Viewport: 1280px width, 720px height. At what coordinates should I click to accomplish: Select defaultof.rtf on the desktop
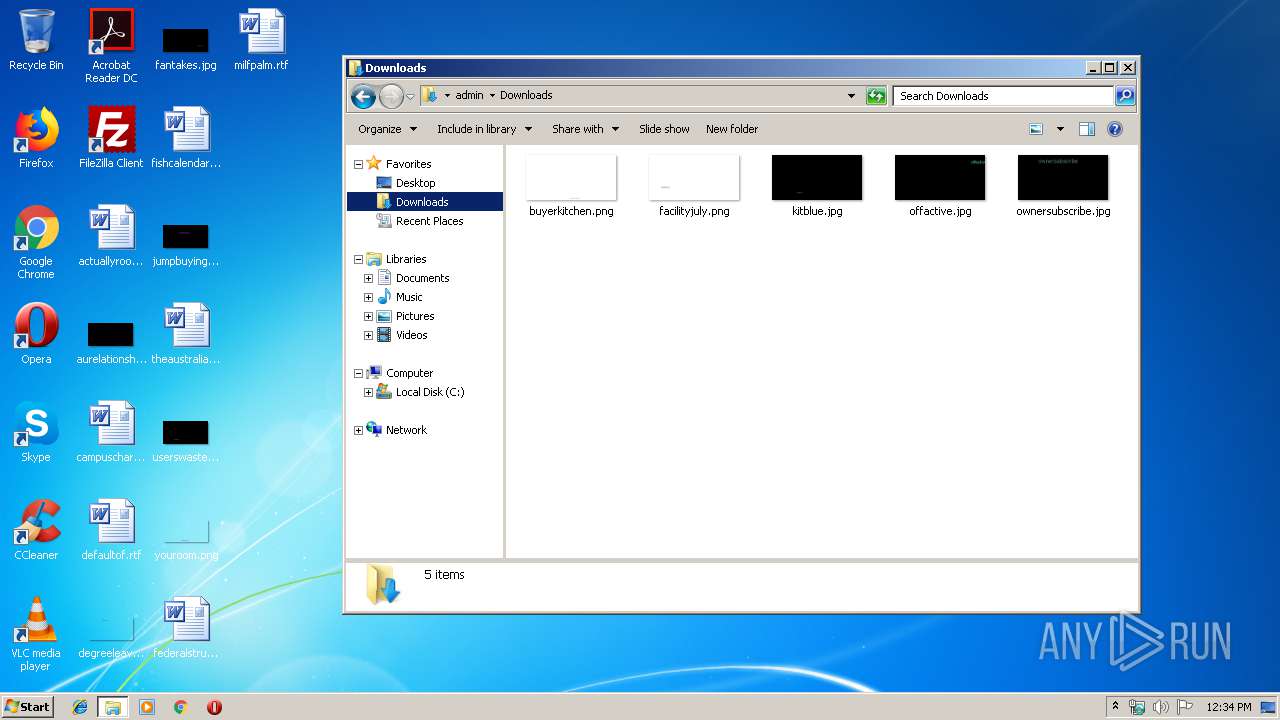pos(111,530)
